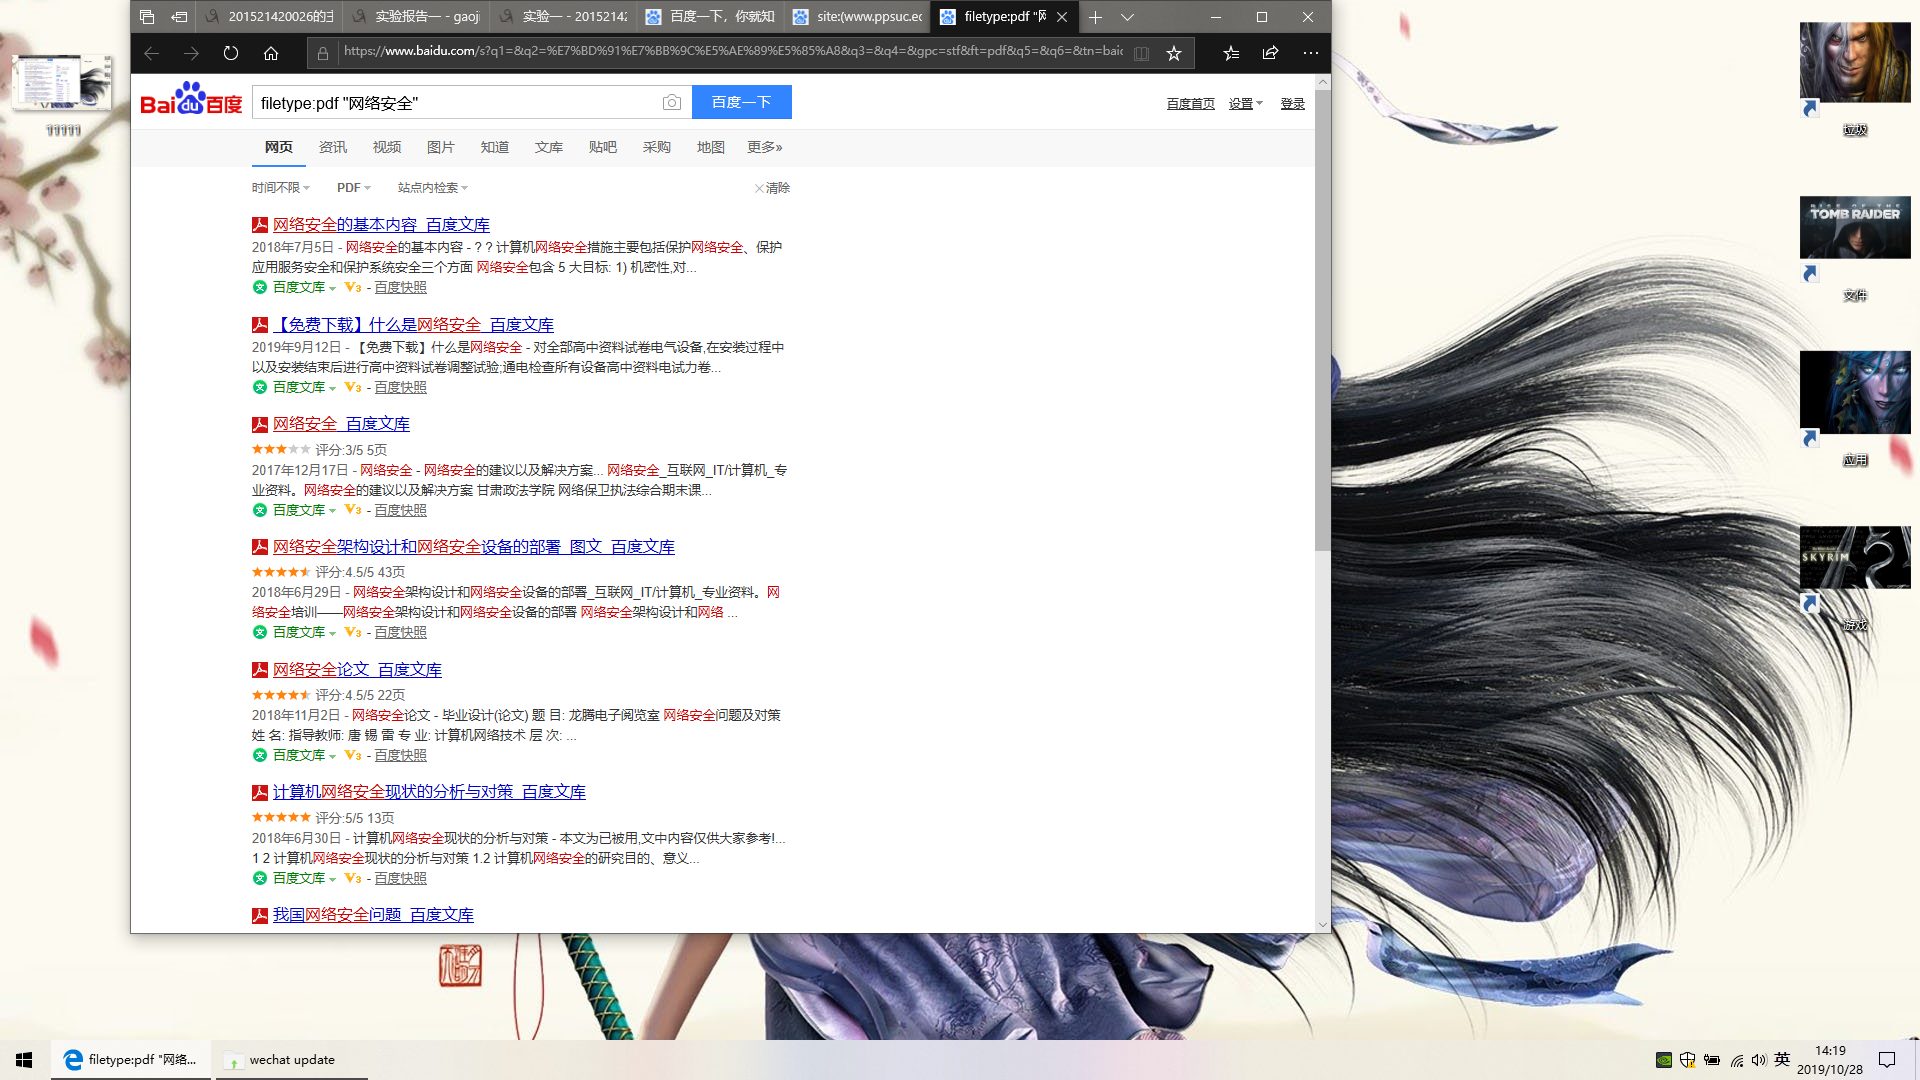
Task: Open Edge settings and more menu
Action: tap(1310, 53)
